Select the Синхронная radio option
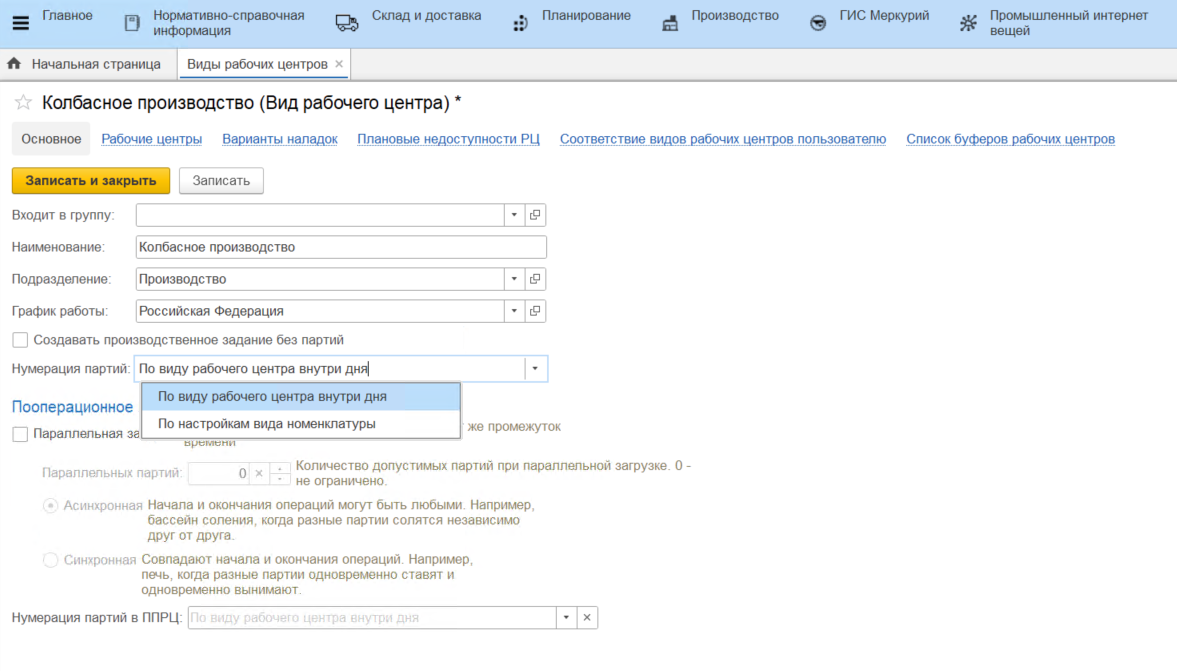This screenshot has width=1177, height=671. [x=51, y=560]
